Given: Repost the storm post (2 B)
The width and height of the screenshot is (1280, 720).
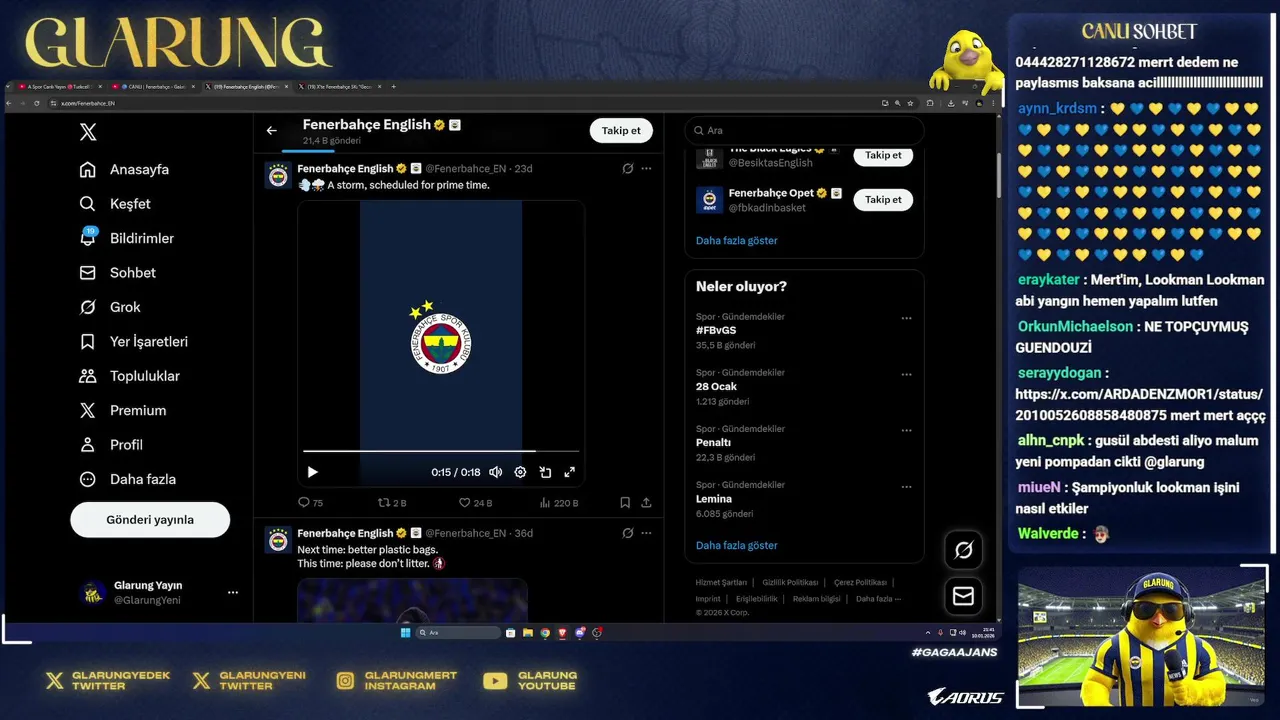Looking at the screenshot, I should click(x=391, y=502).
